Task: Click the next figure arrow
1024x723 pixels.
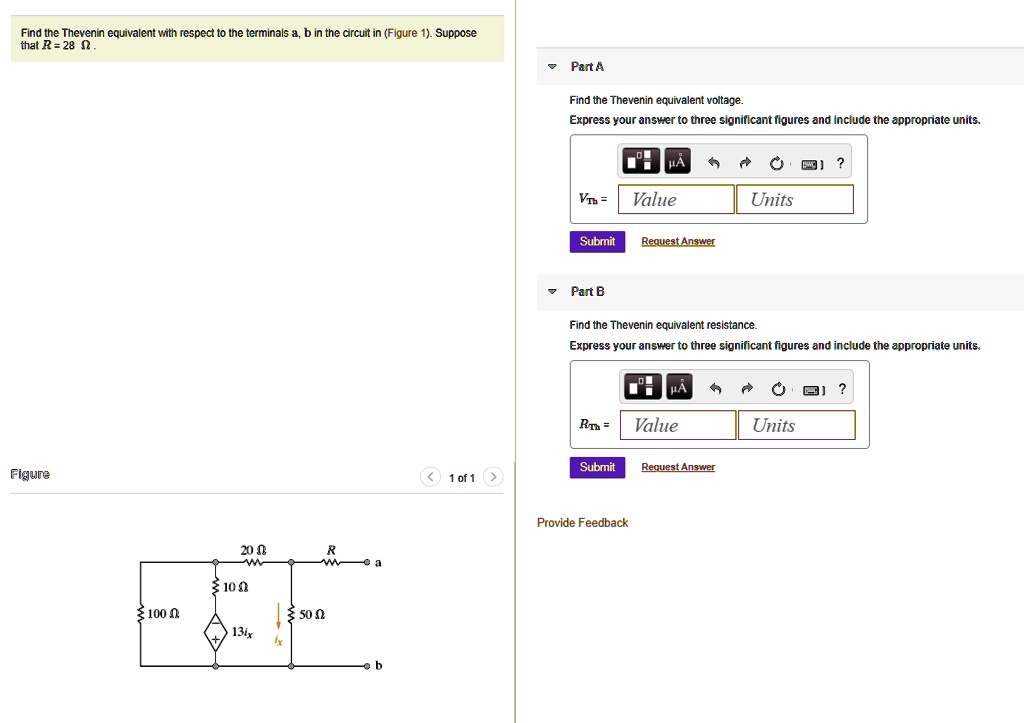Action: [492, 477]
